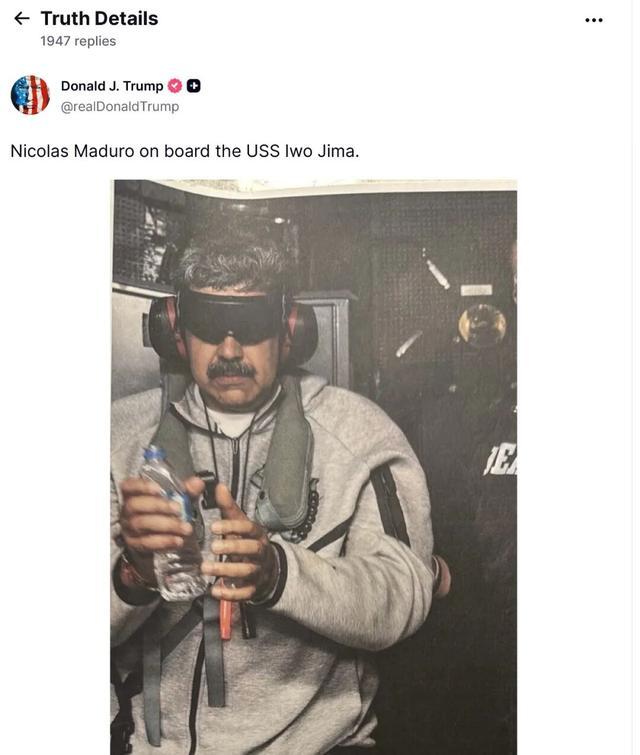Click the pink verified checkmark badge

(175, 86)
